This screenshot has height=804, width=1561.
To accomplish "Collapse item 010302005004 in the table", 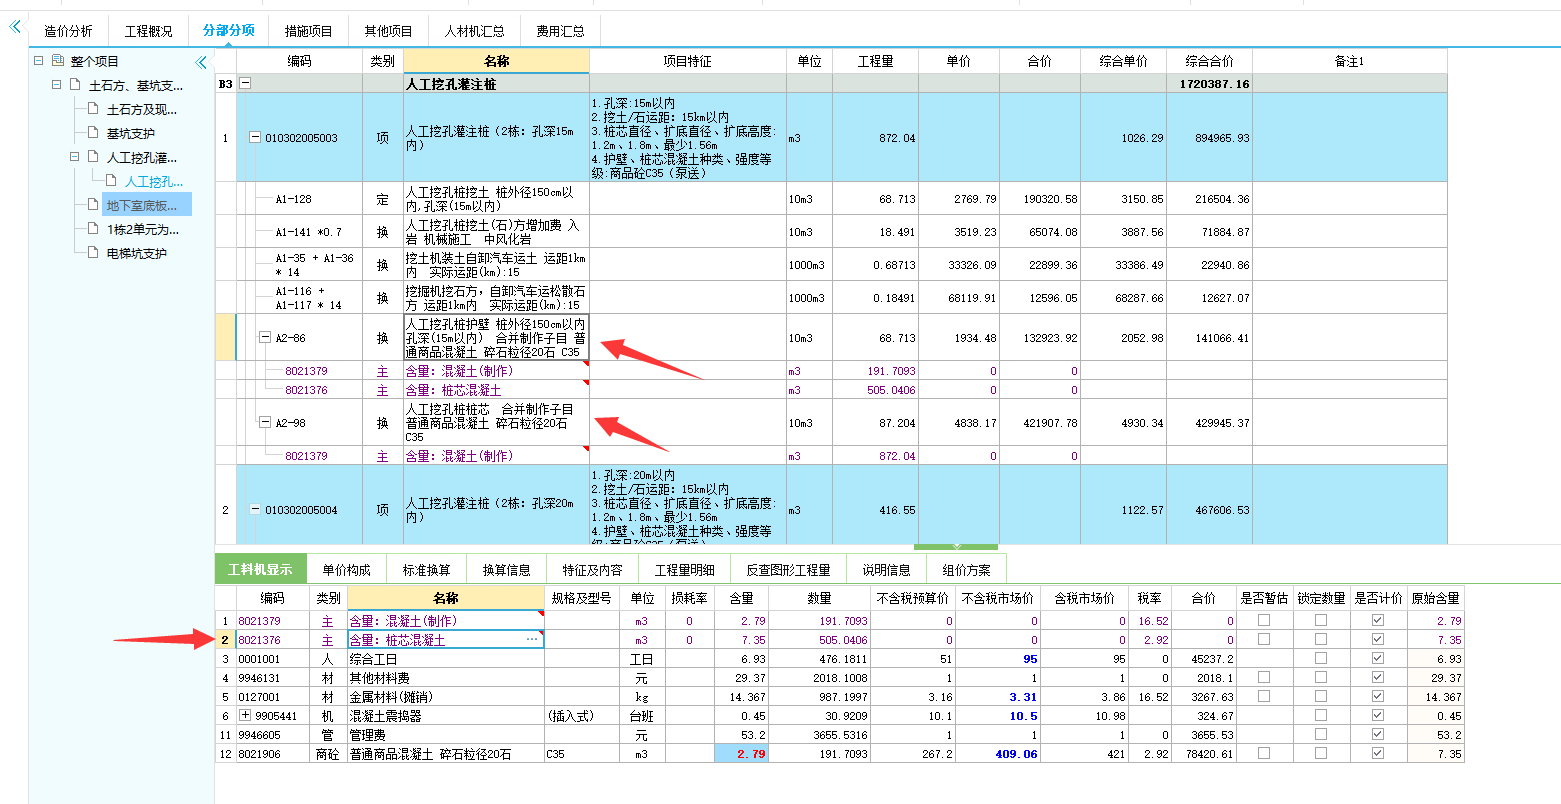I will pyautogui.click(x=255, y=510).
